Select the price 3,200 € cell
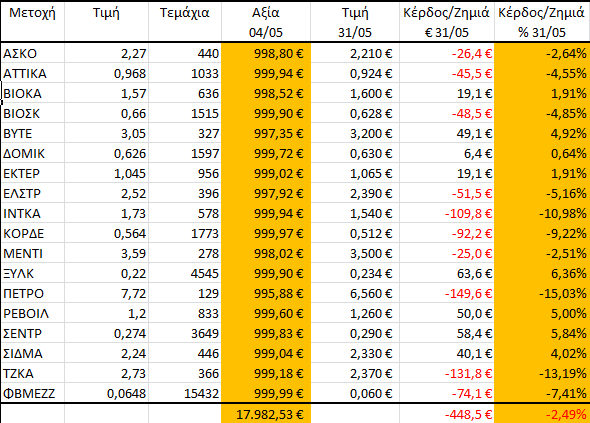This screenshot has height=423, width=590. [355, 134]
